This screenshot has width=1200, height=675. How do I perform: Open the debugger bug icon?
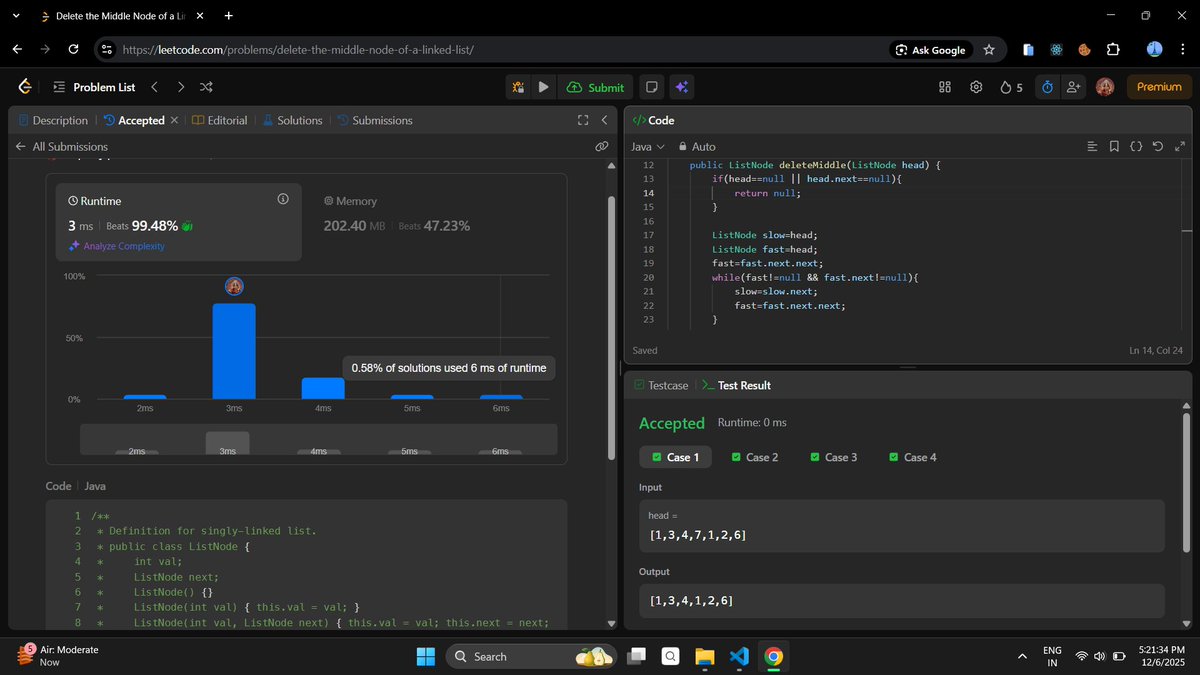(x=519, y=87)
